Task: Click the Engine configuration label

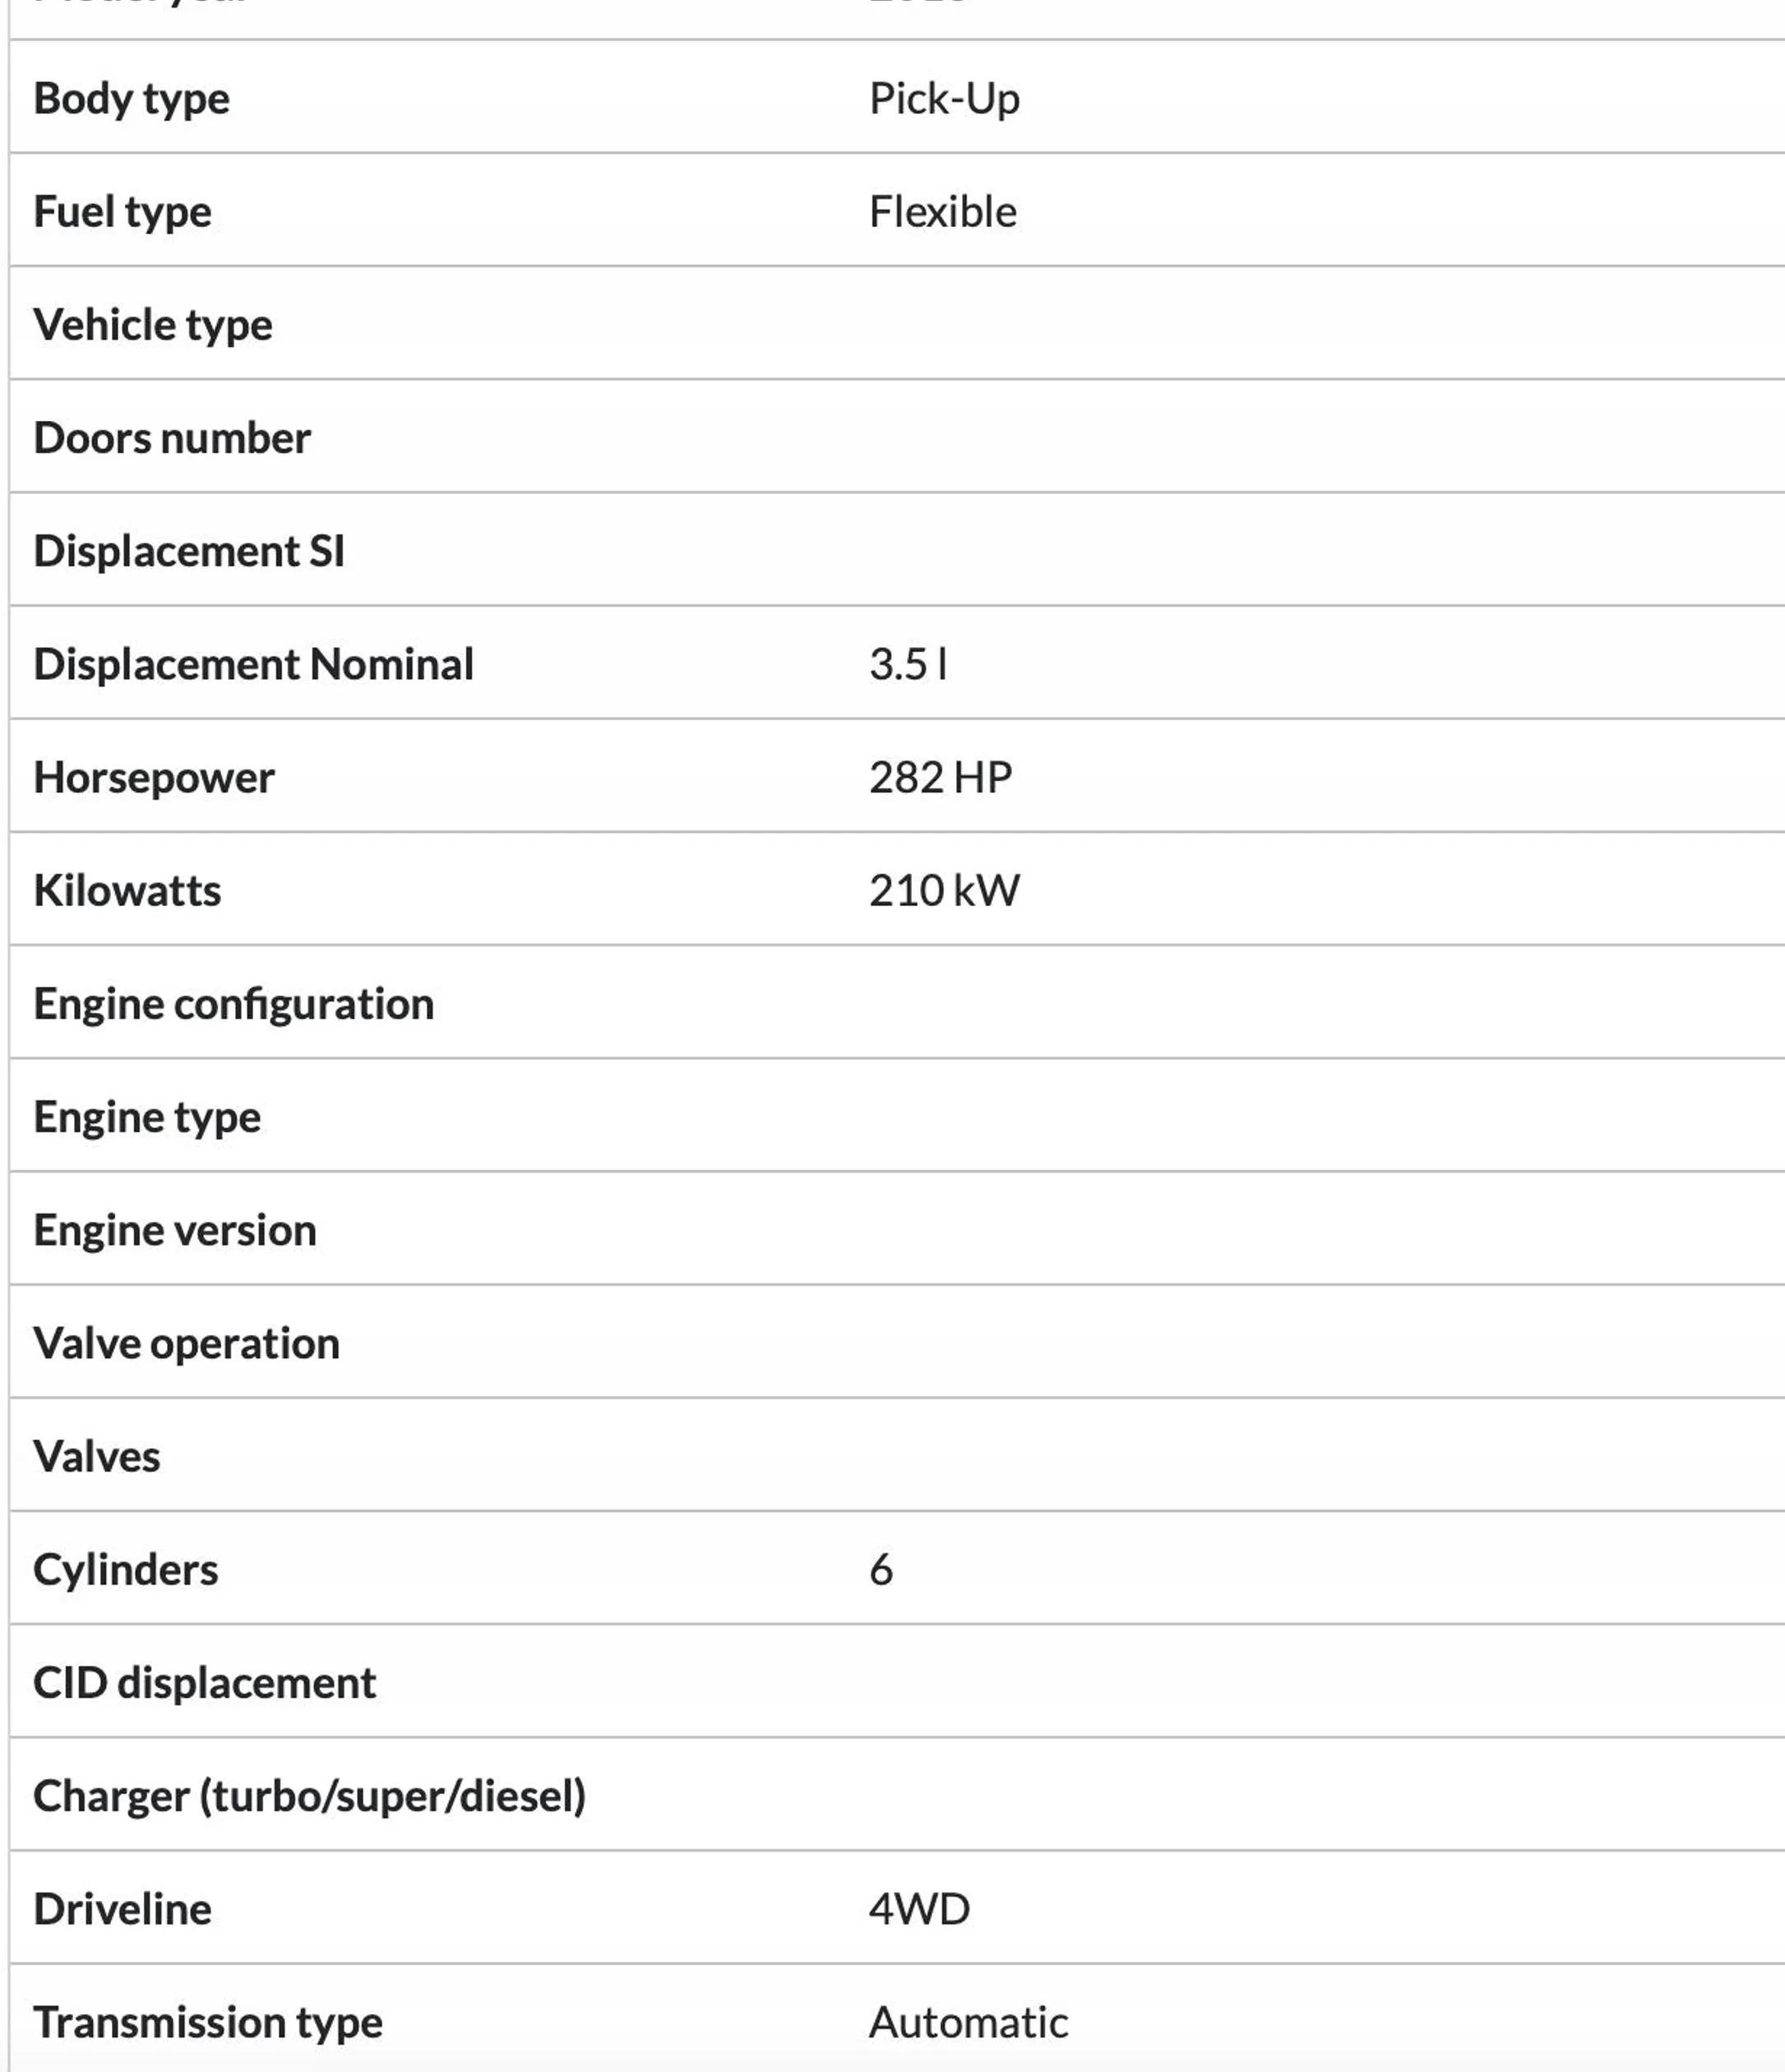Action: (x=234, y=1003)
